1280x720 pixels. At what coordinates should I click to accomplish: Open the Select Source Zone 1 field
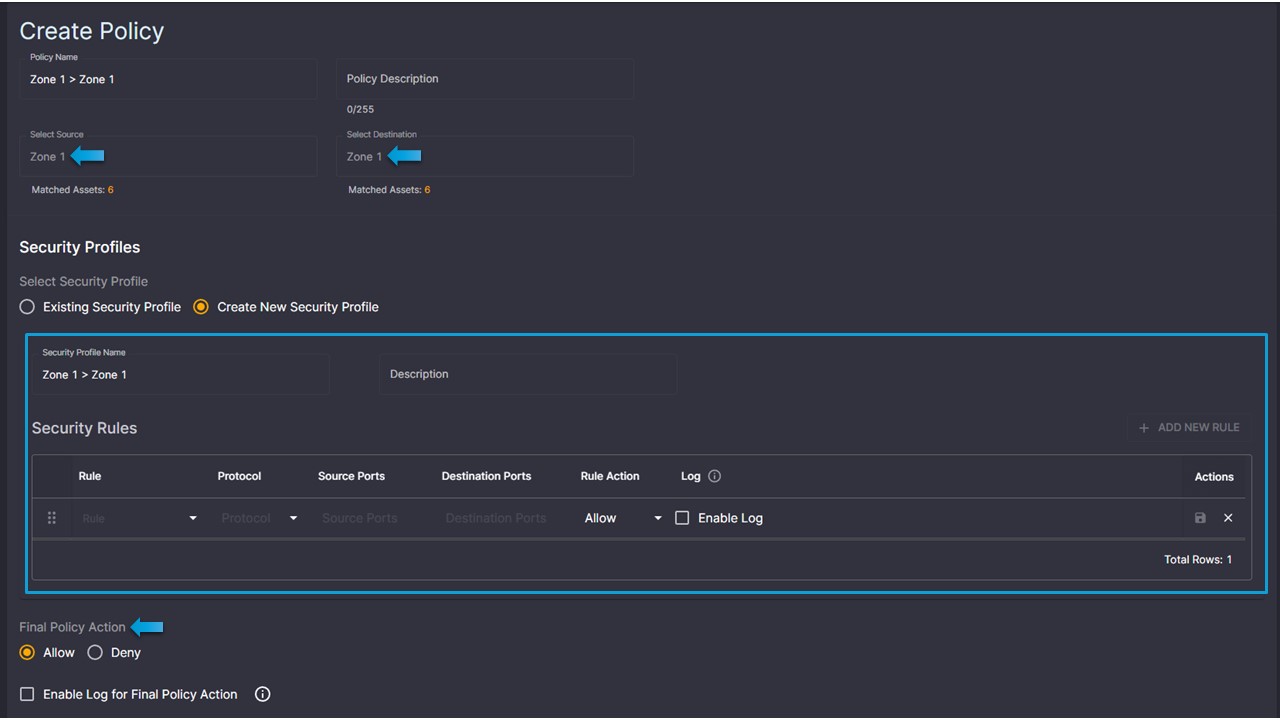[x=168, y=156]
